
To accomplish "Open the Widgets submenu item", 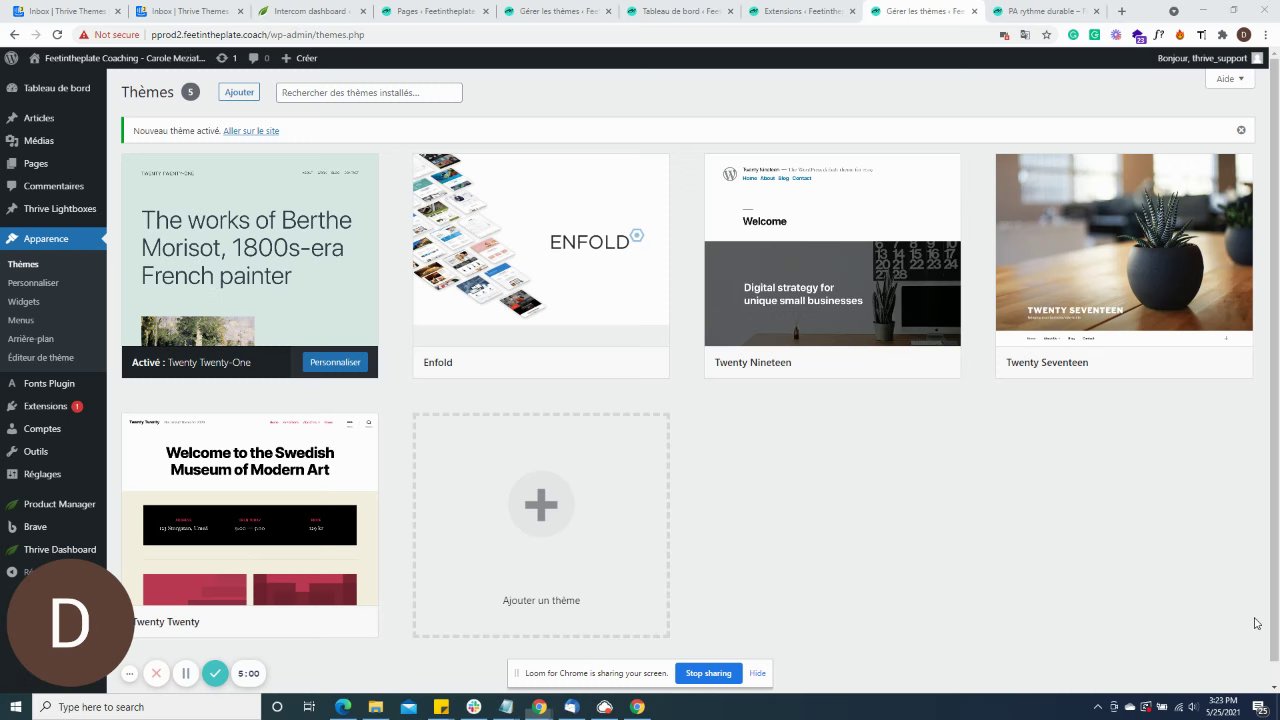I will click(x=24, y=302).
